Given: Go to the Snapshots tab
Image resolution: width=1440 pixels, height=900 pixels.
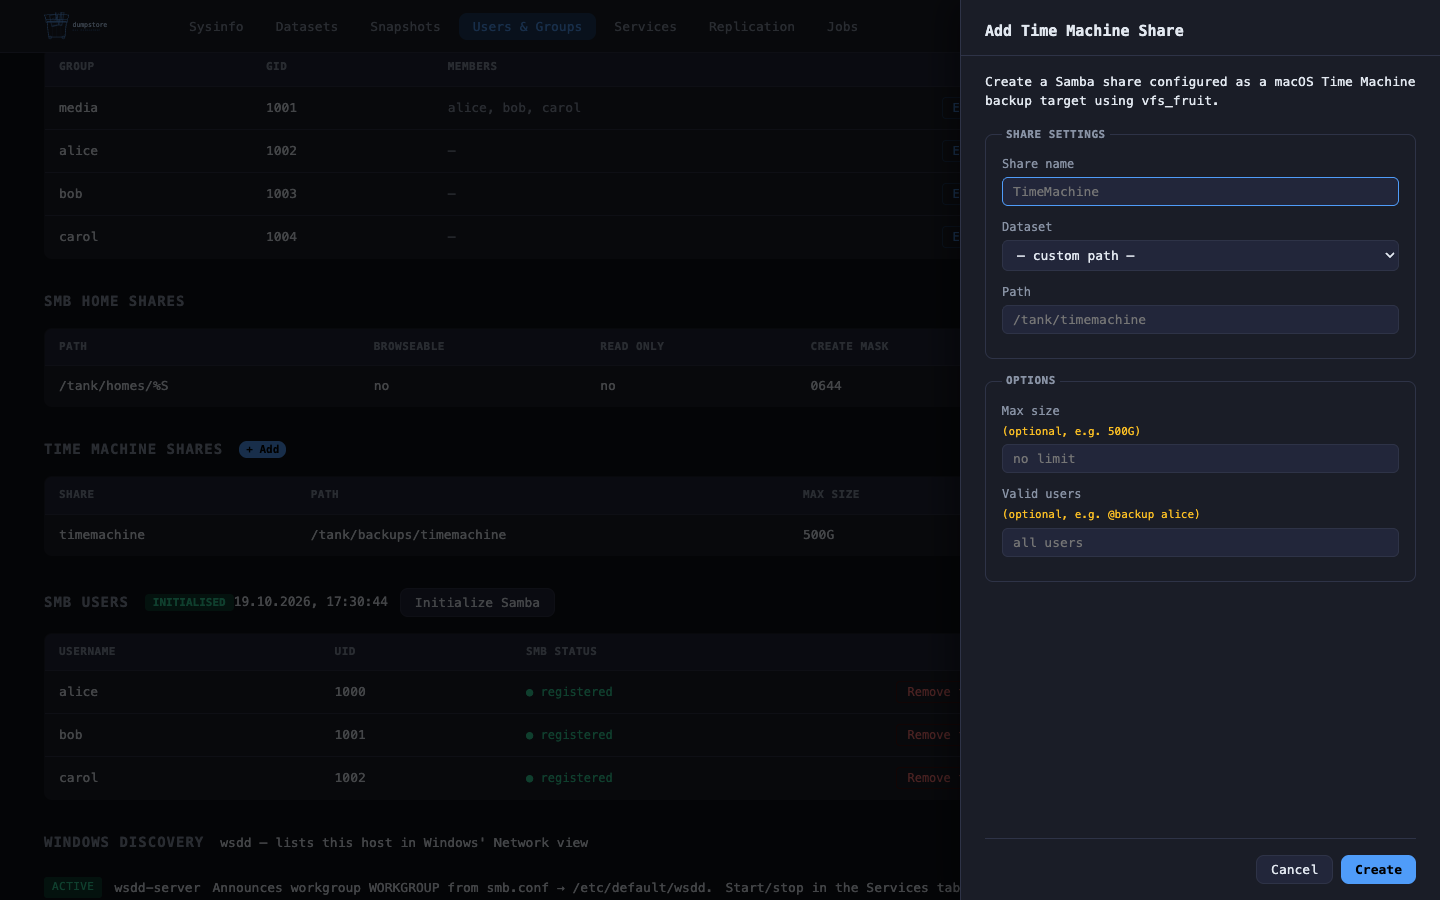Looking at the screenshot, I should click(405, 27).
